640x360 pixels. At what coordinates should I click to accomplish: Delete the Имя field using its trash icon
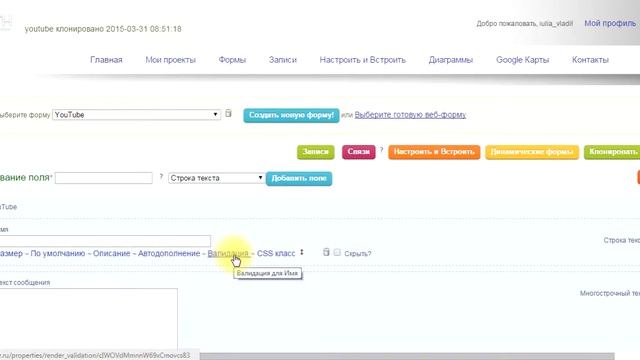326,252
